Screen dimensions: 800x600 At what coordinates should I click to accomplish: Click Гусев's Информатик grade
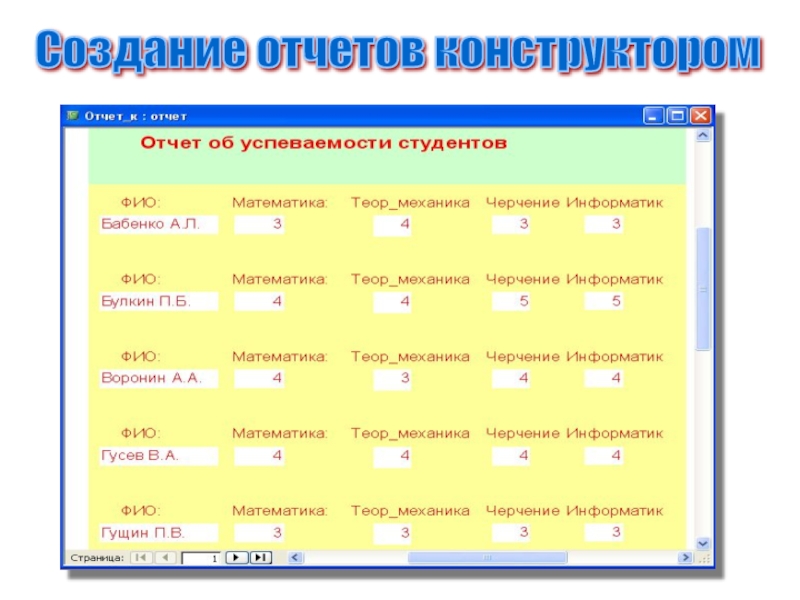[x=604, y=456]
